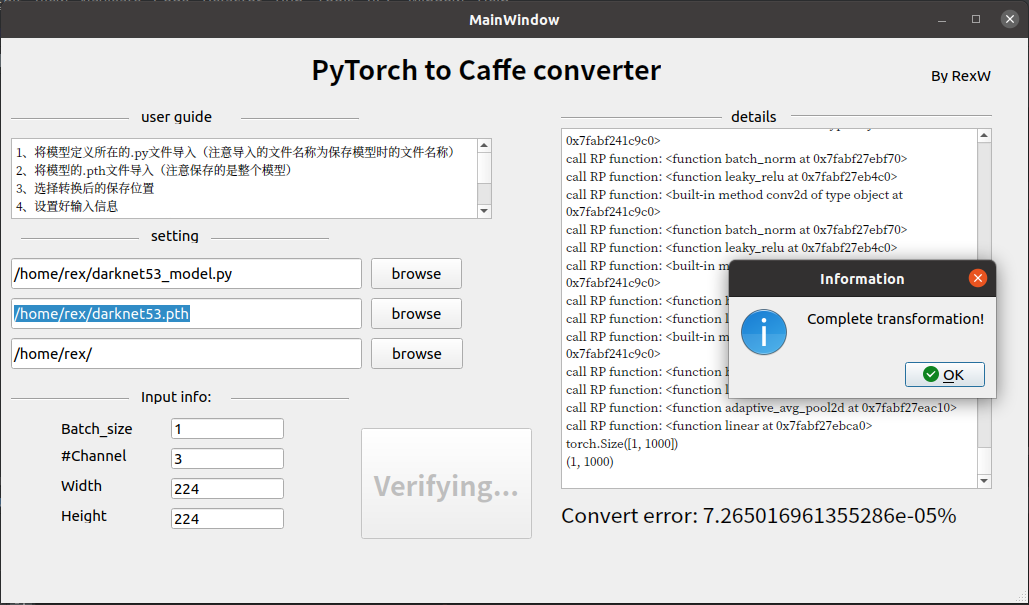Viewport: 1029px width, 605px height.
Task: Browse for the darknet53_model.py file
Action: click(416, 274)
